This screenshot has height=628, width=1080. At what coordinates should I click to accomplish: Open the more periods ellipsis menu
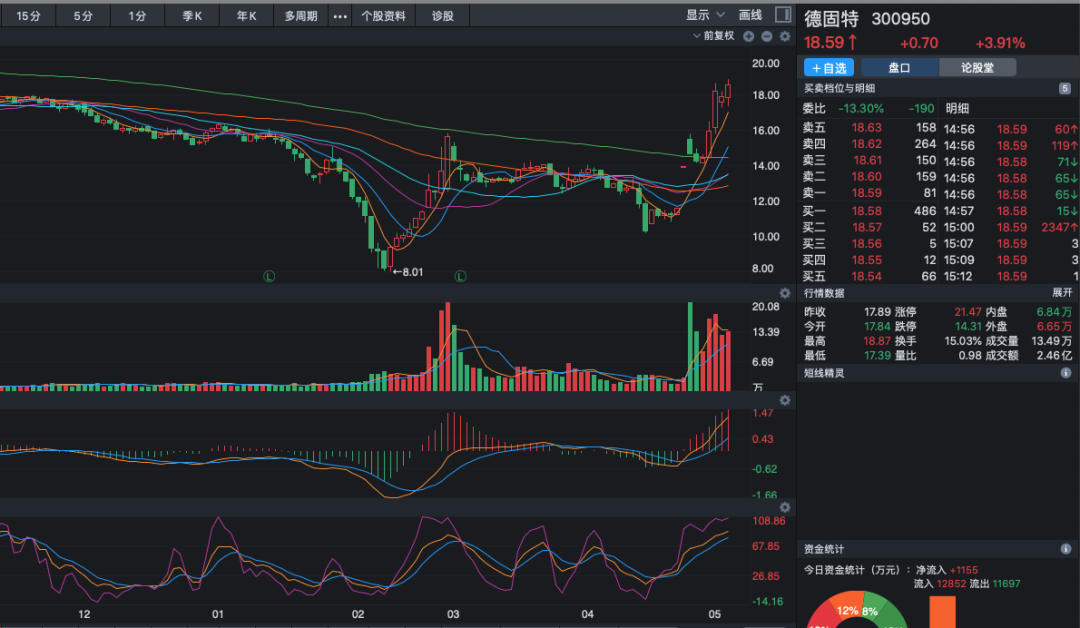click(x=340, y=16)
